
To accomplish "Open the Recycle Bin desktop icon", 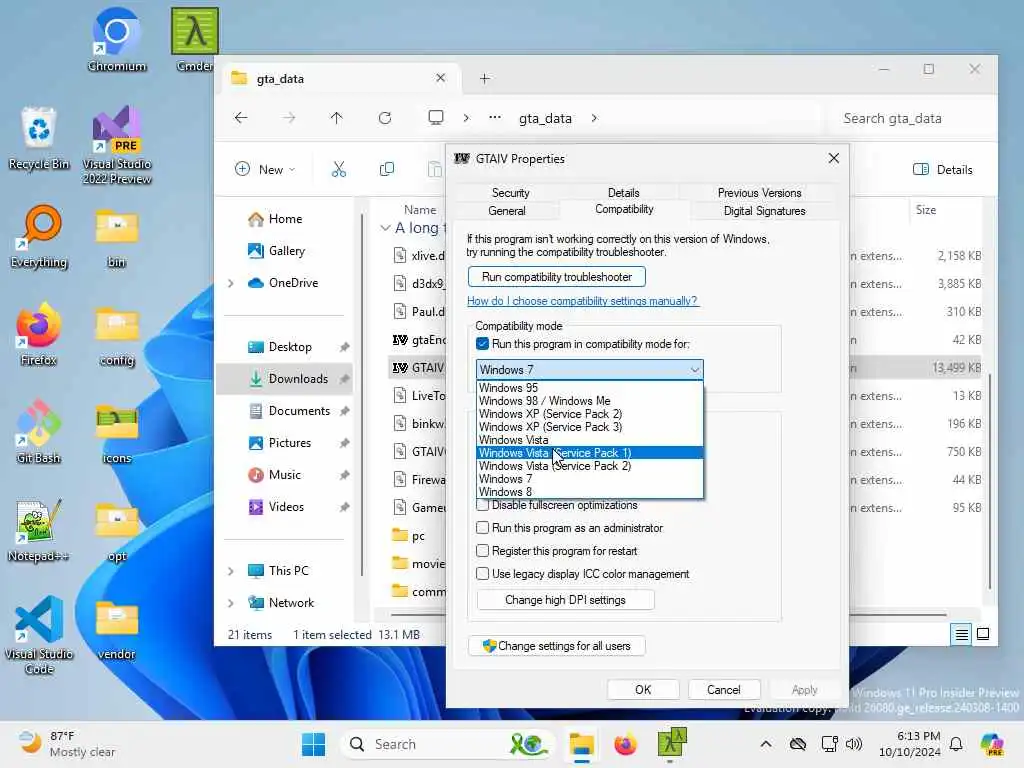I will coord(39,138).
